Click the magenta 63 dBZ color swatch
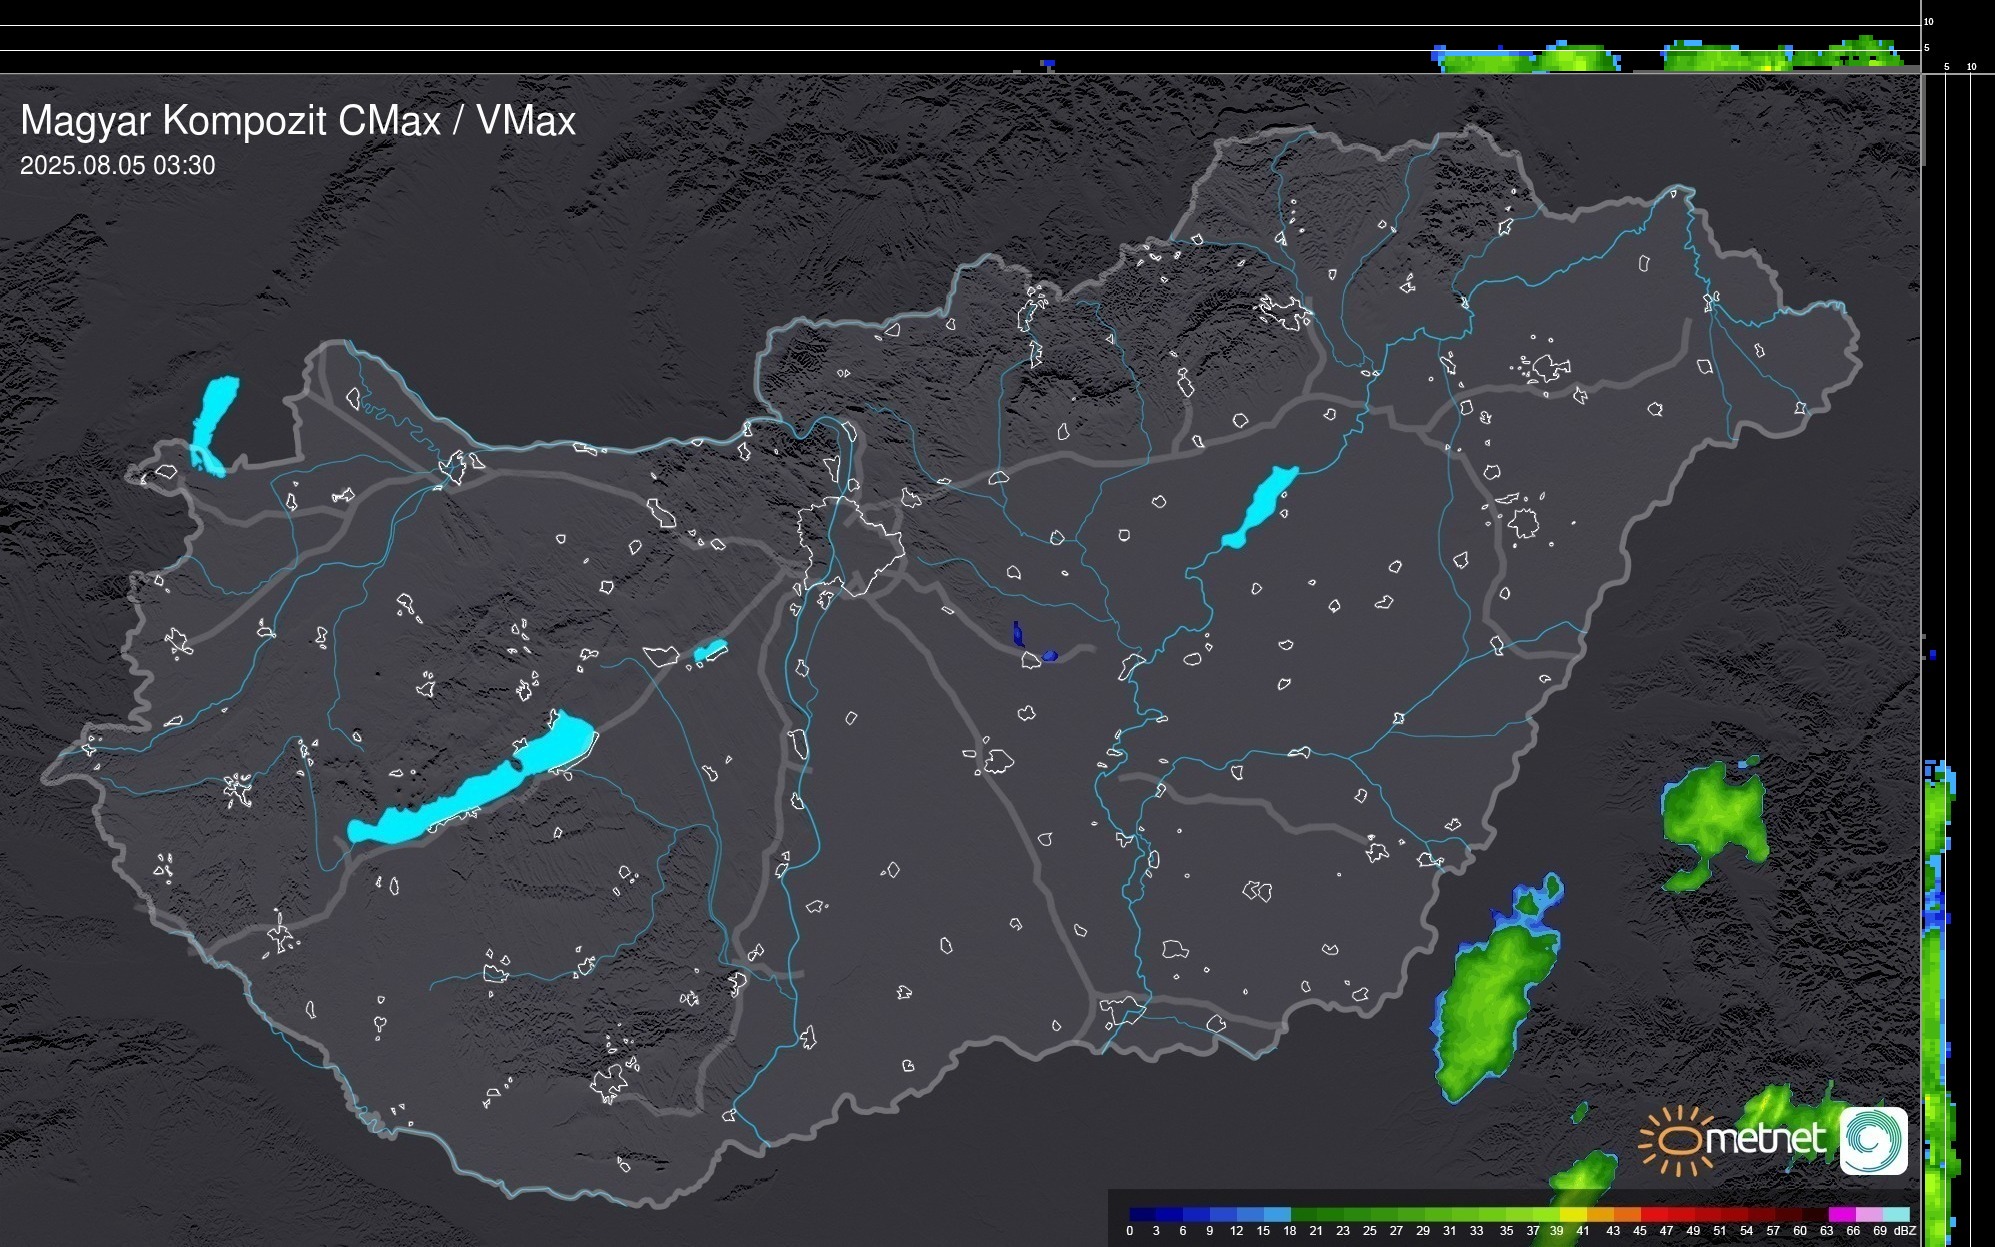The width and height of the screenshot is (1995, 1247). coord(1841,1214)
